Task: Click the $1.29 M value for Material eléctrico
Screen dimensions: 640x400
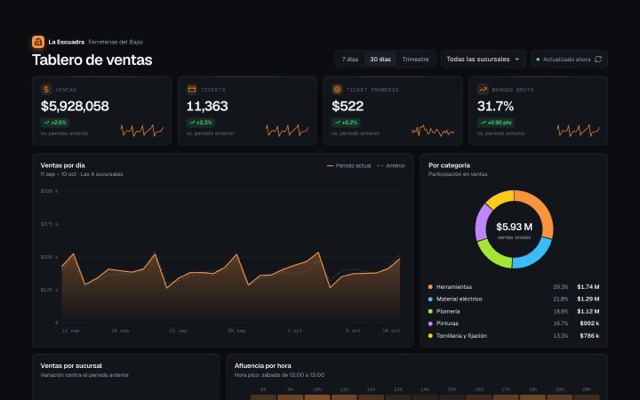Action: click(588, 299)
